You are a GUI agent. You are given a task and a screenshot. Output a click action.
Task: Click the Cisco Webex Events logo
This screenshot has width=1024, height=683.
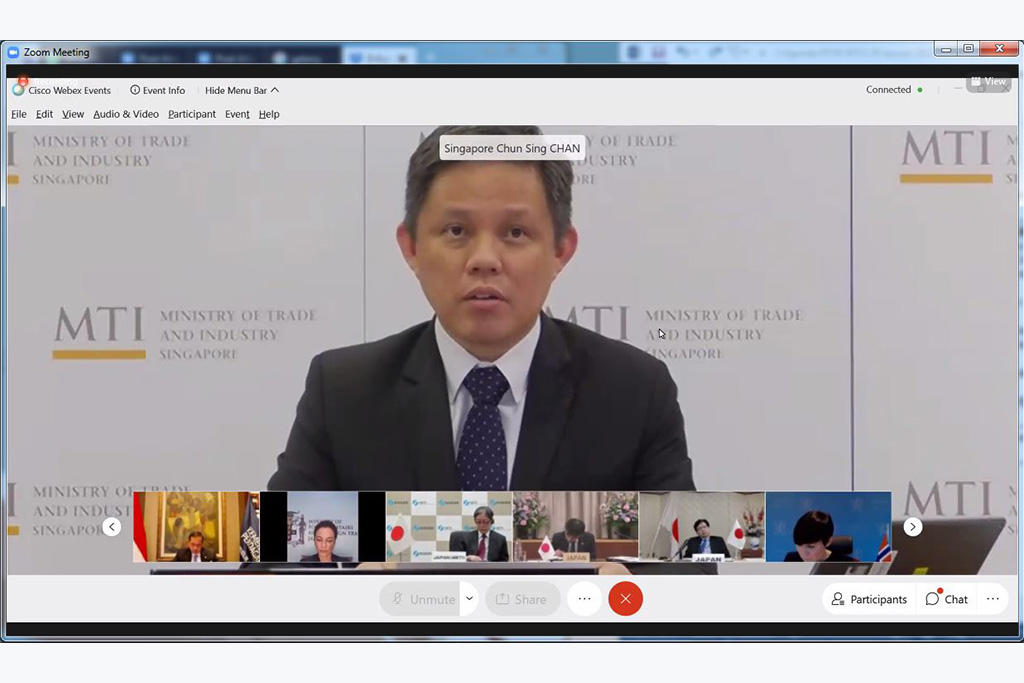coord(18,89)
